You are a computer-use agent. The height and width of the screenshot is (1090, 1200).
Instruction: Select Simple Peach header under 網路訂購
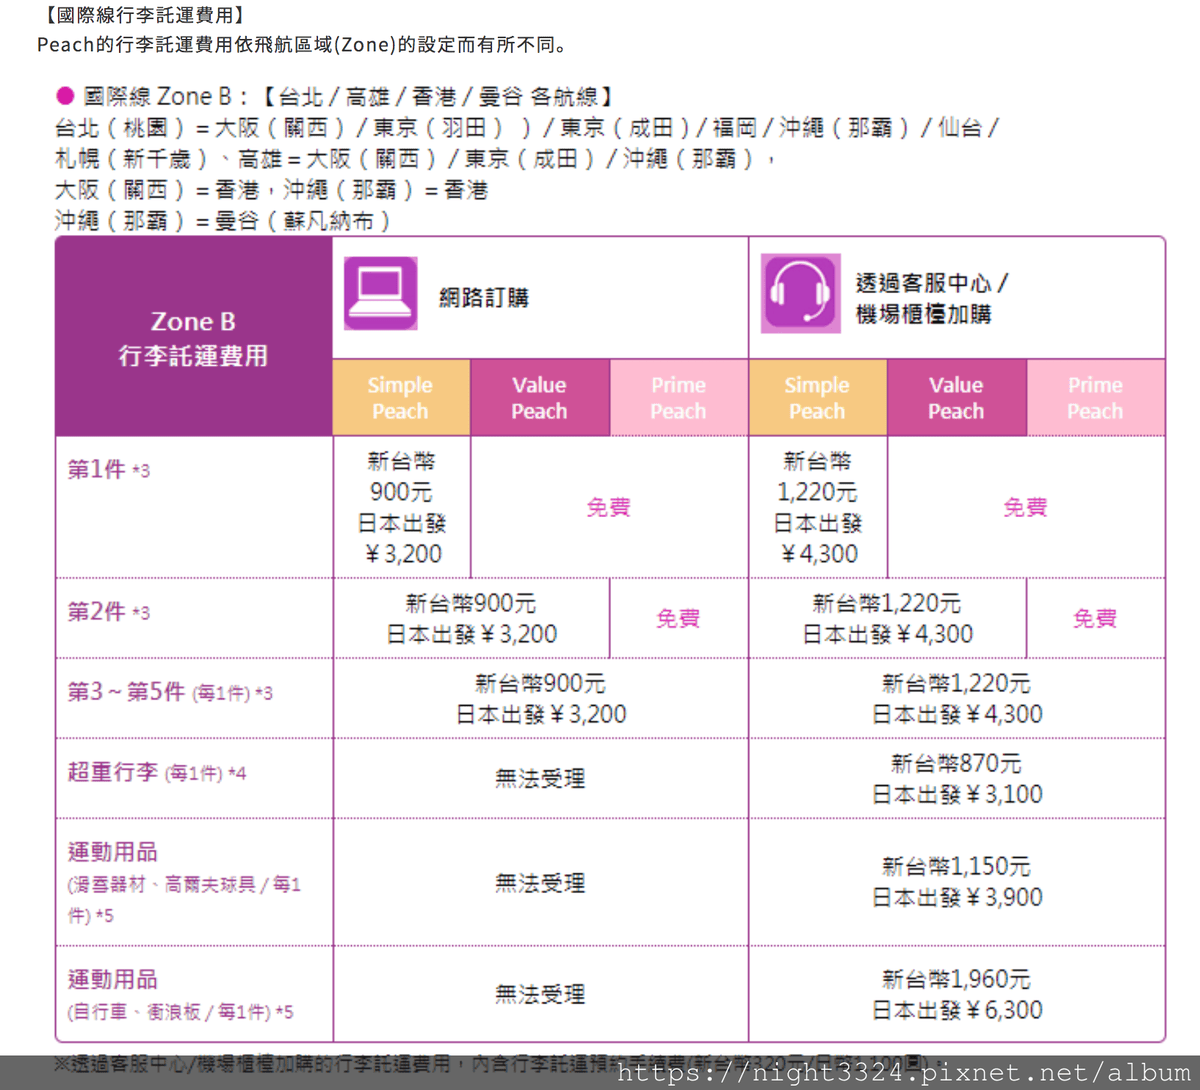point(401,398)
